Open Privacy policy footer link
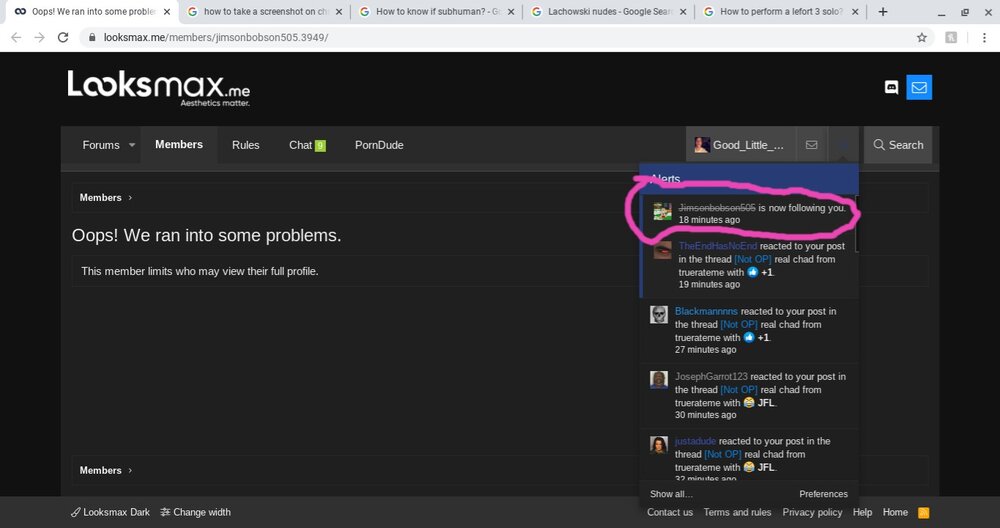The width and height of the screenshot is (1000, 528). (x=812, y=512)
